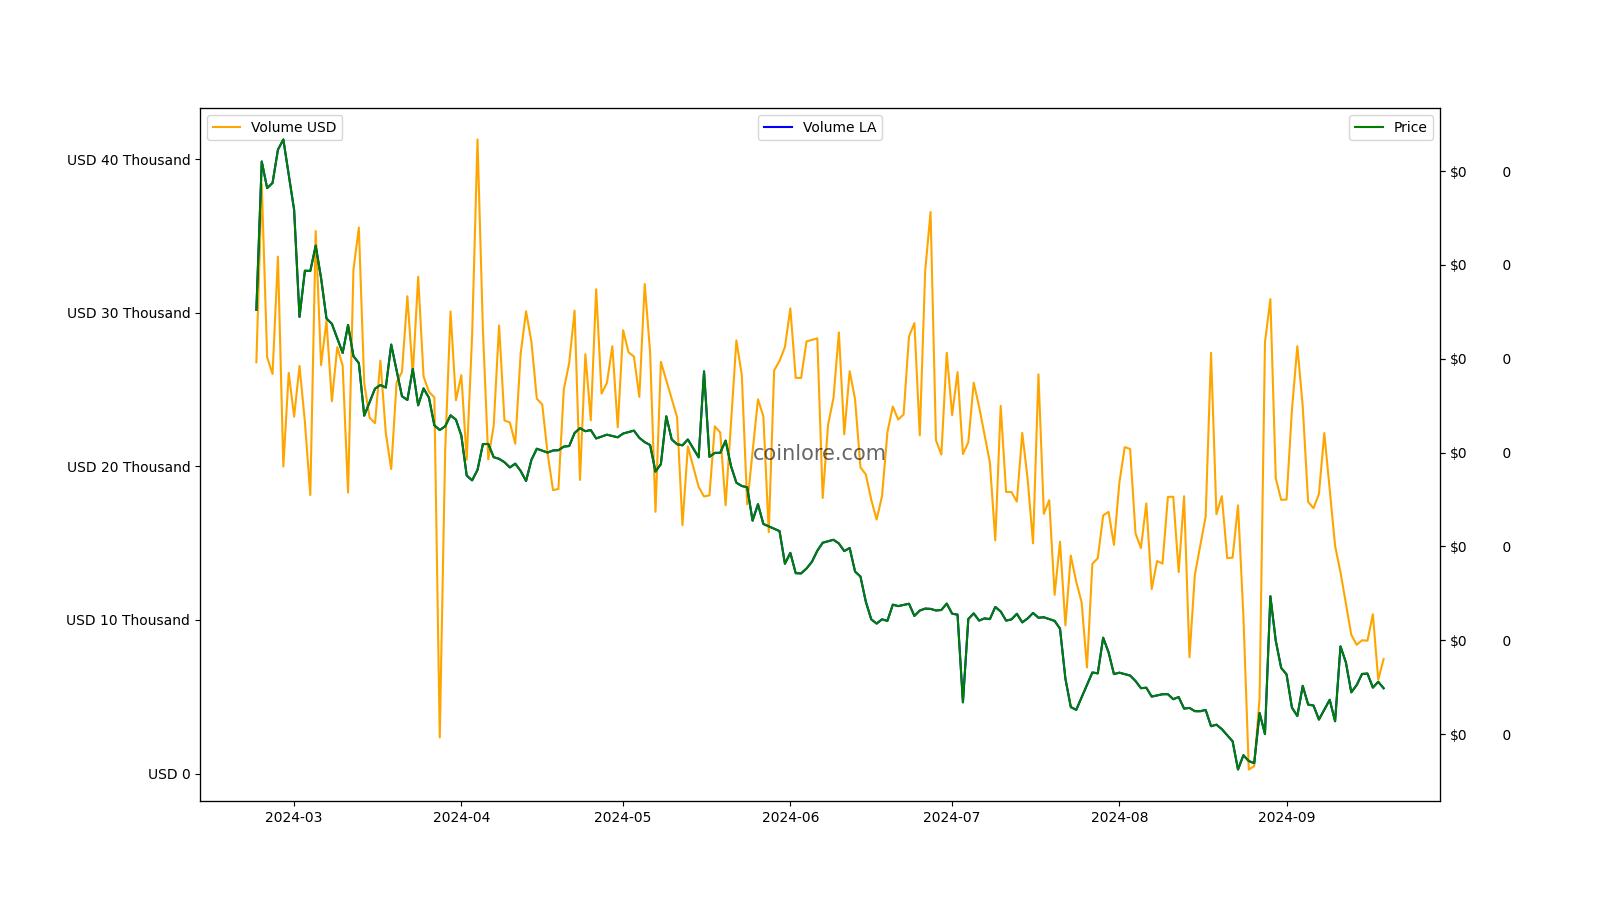
Task: Click the blue Volume LA legend line
Action: point(778,127)
